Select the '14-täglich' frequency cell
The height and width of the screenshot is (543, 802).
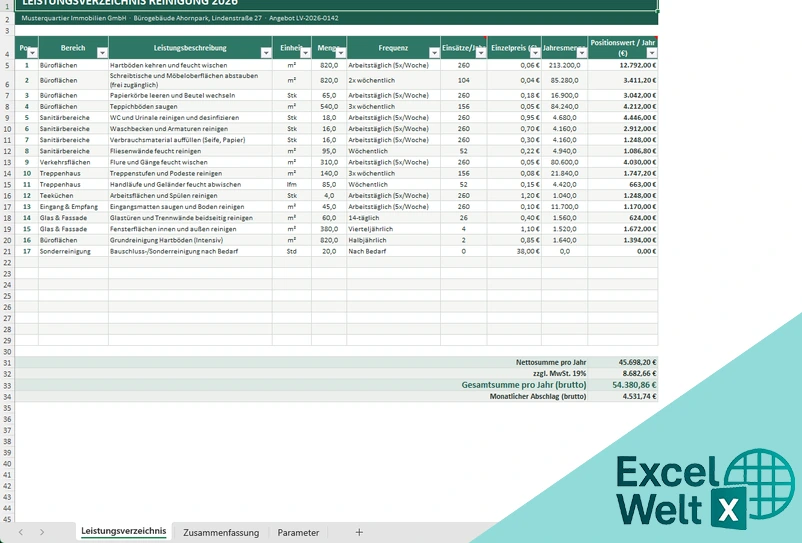[x=393, y=218]
